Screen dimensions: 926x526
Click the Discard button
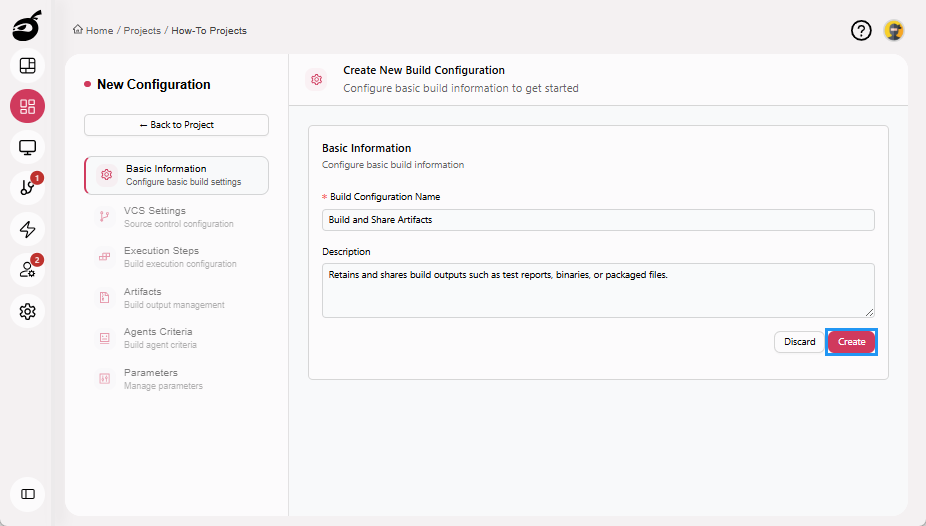(x=799, y=342)
